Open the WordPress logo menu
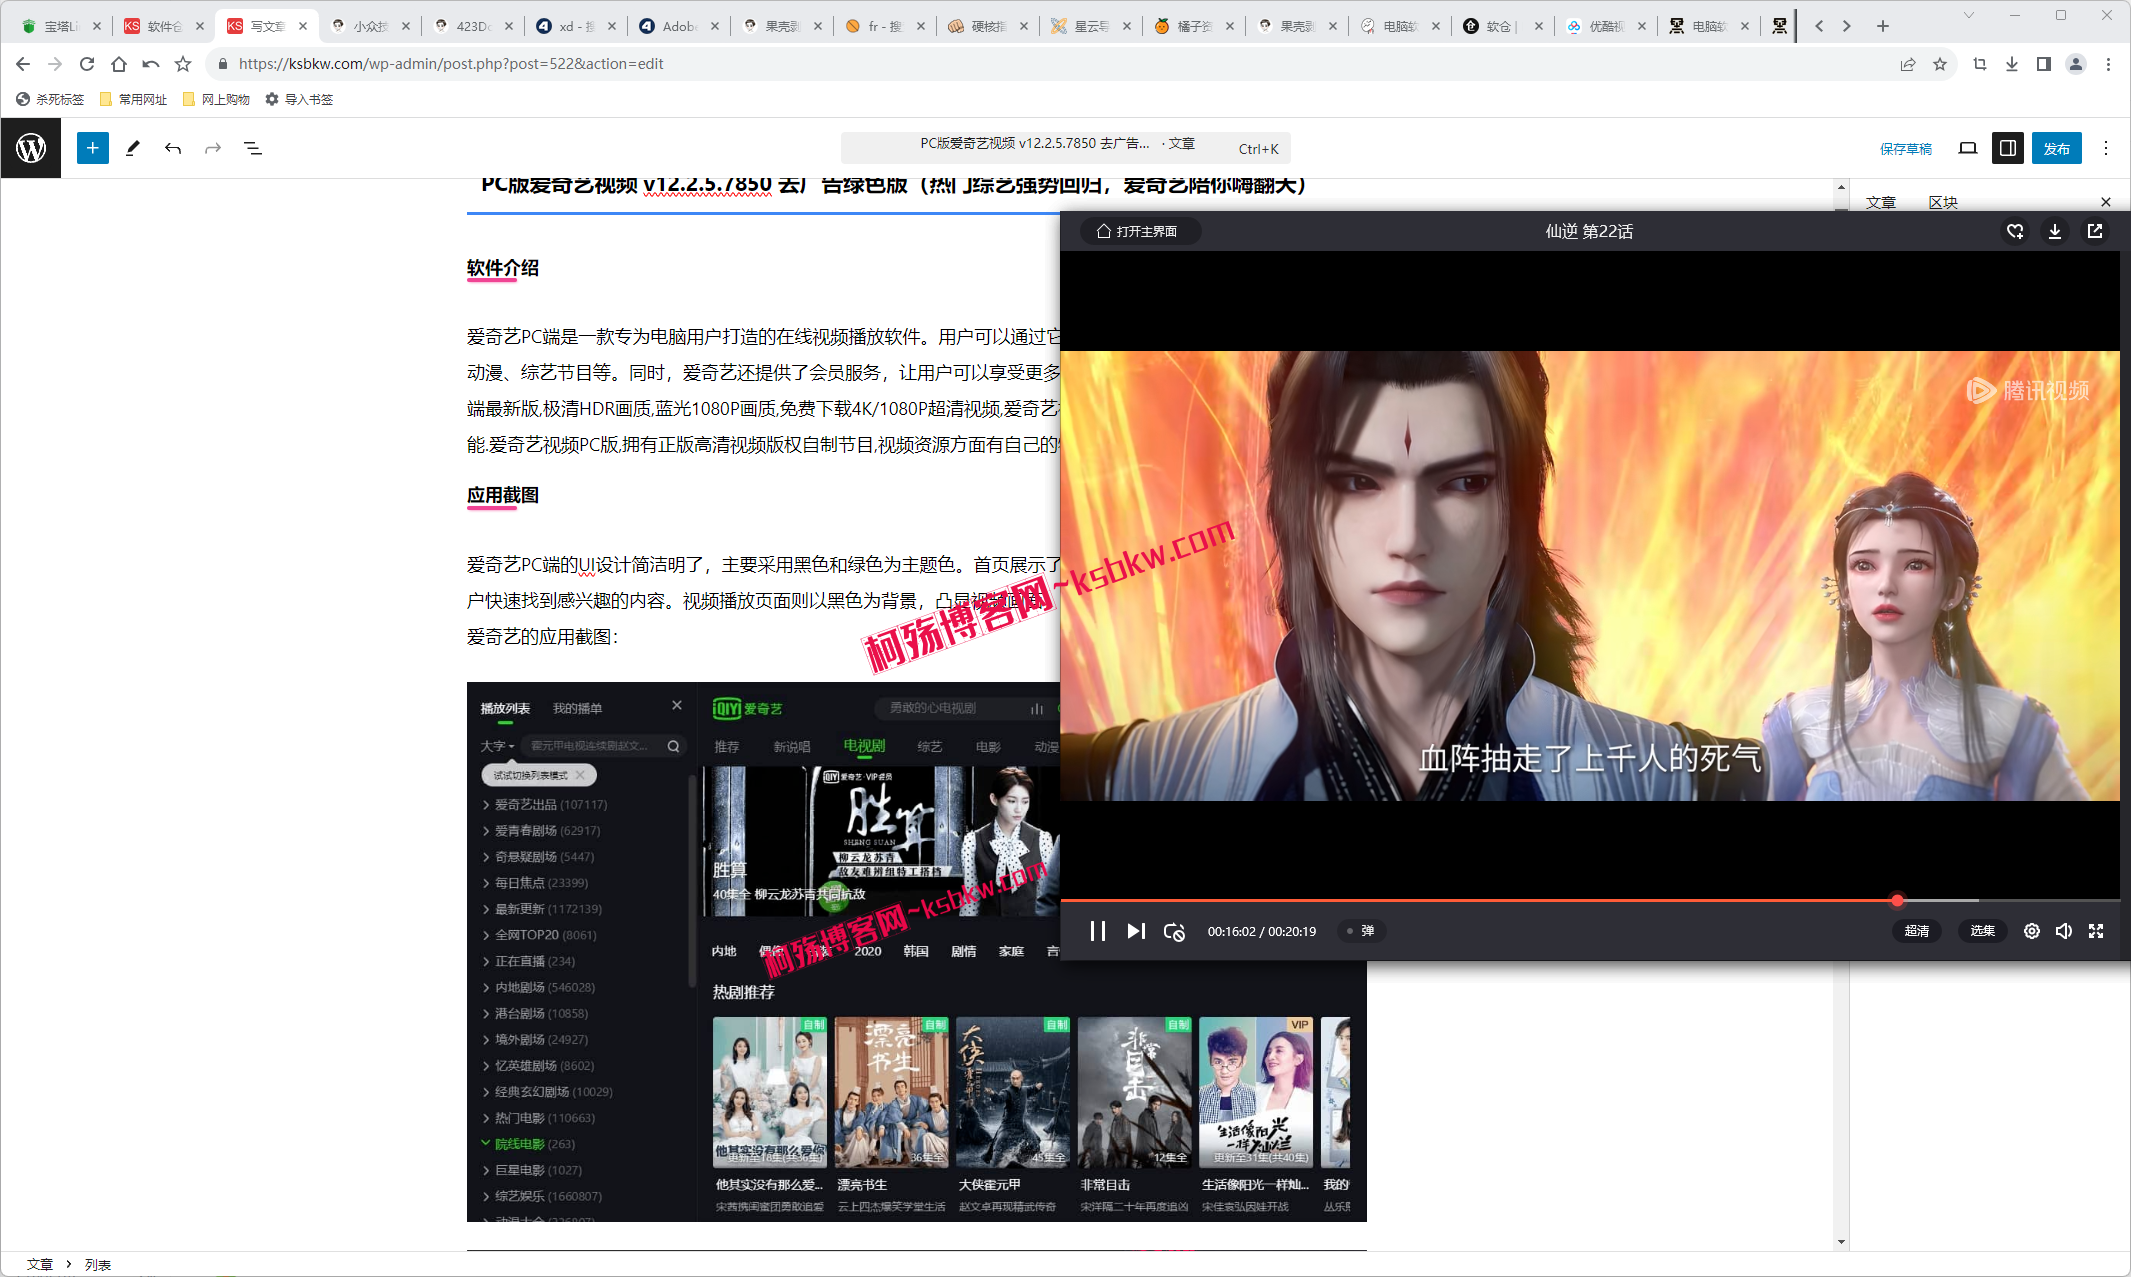 click(31, 148)
